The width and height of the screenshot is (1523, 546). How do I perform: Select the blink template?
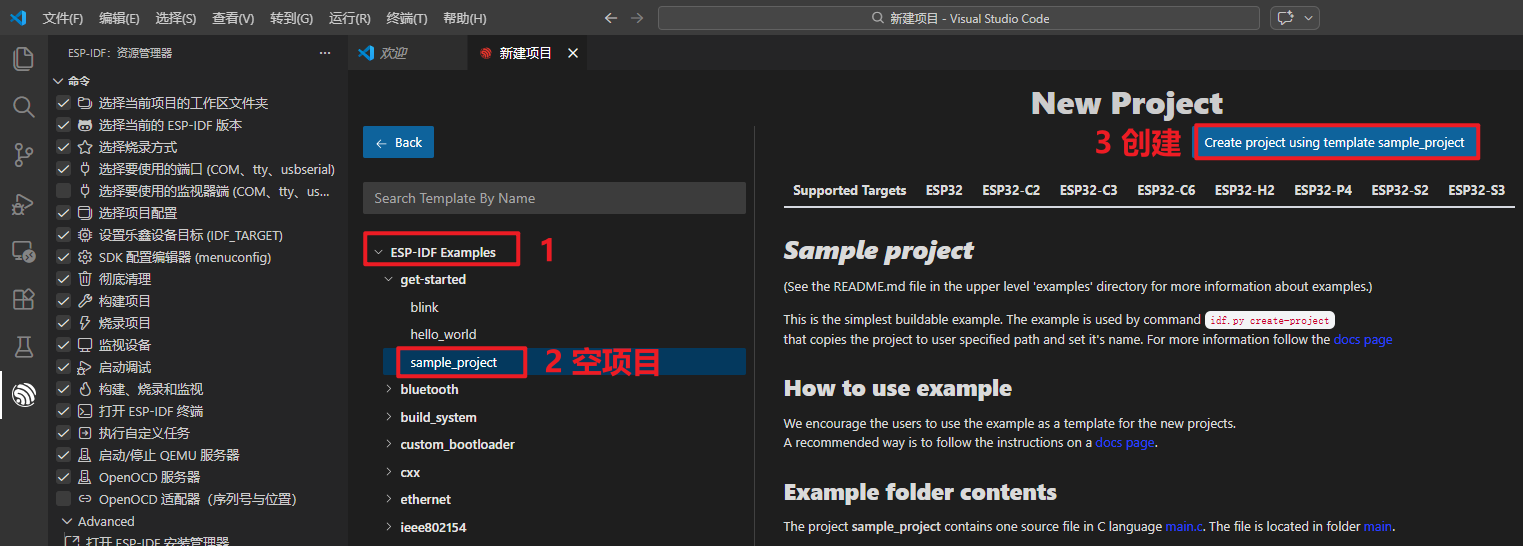[x=424, y=308]
